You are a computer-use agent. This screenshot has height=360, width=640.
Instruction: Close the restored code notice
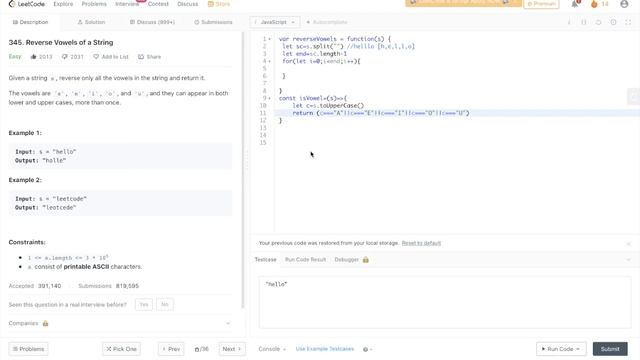pyautogui.click(x=628, y=244)
